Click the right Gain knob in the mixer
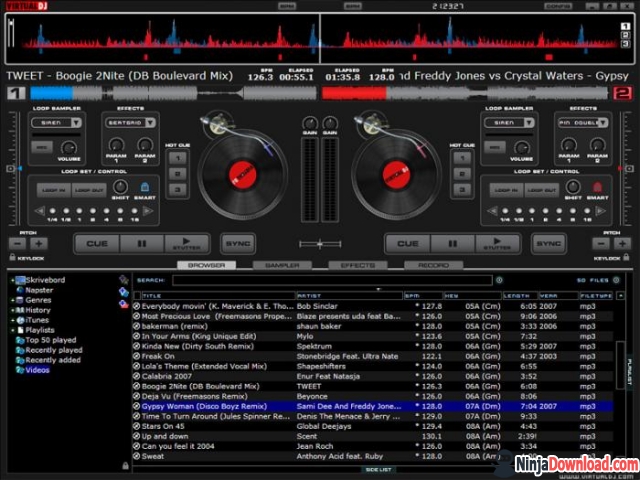 pos(330,123)
